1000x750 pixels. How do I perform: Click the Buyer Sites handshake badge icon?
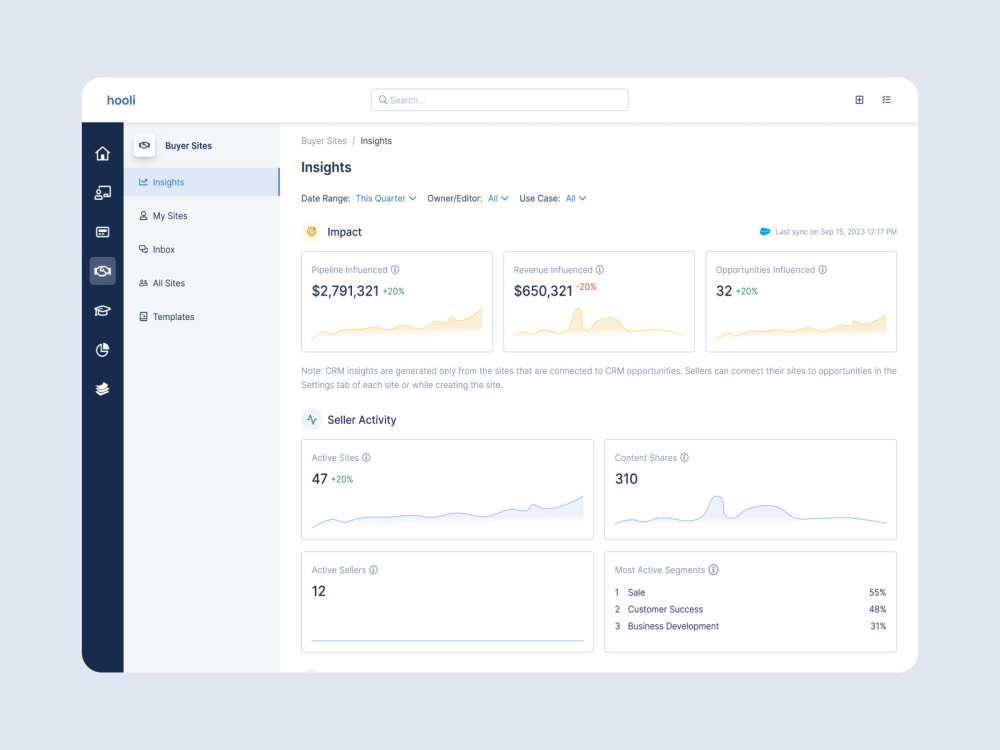click(x=145, y=145)
